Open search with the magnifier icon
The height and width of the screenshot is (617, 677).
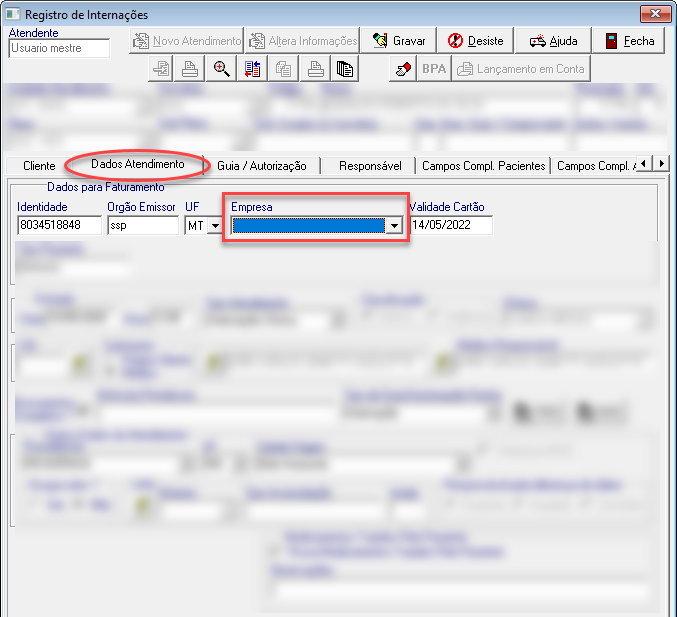point(221,69)
